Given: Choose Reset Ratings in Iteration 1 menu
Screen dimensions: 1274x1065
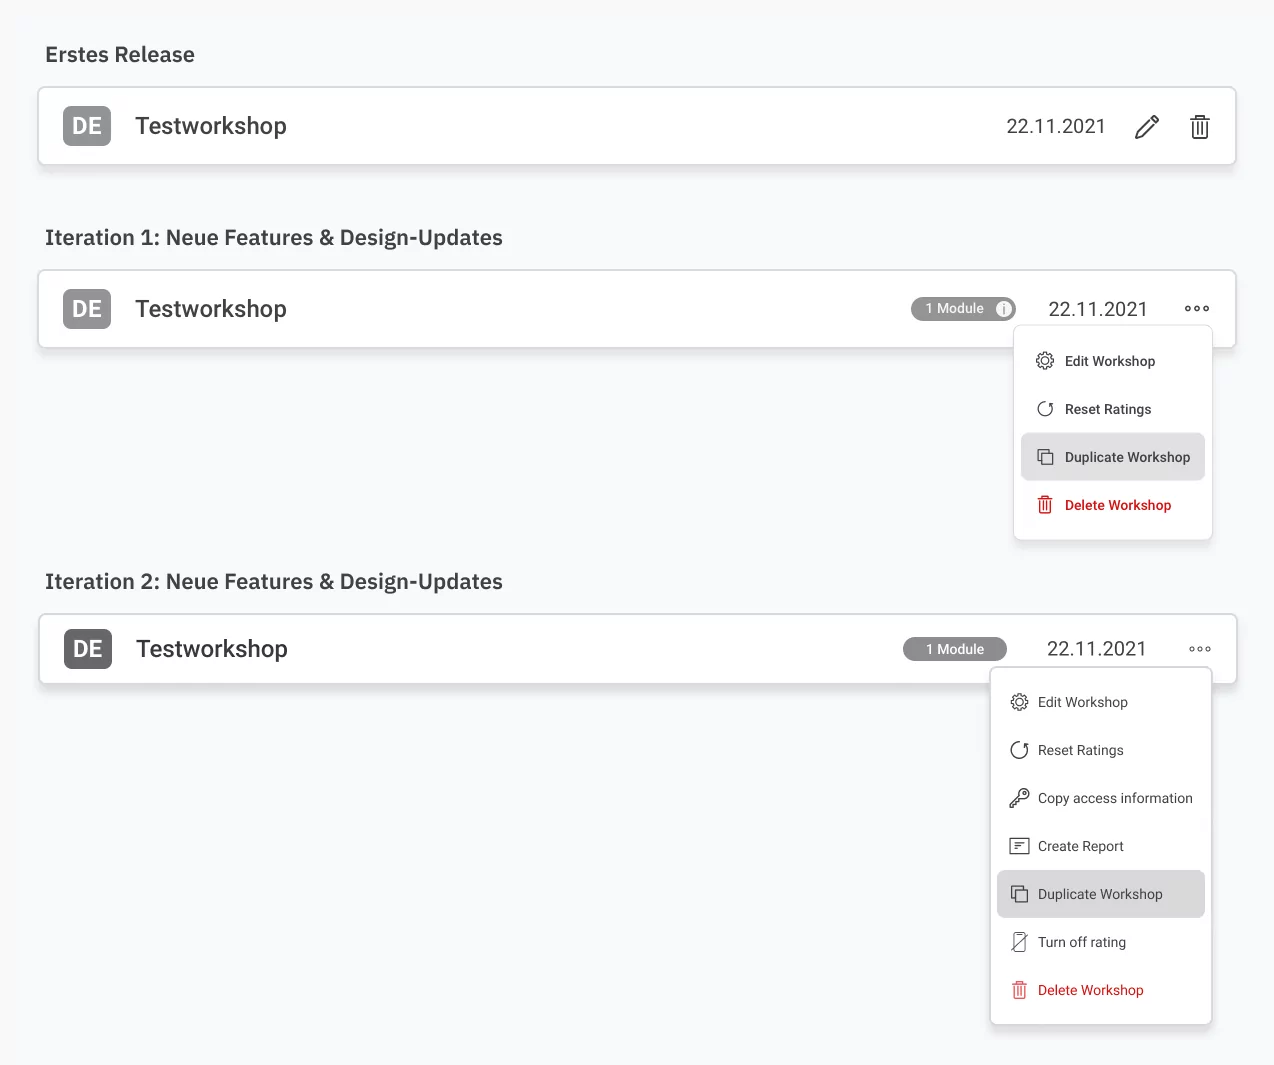Looking at the screenshot, I should [1109, 409].
